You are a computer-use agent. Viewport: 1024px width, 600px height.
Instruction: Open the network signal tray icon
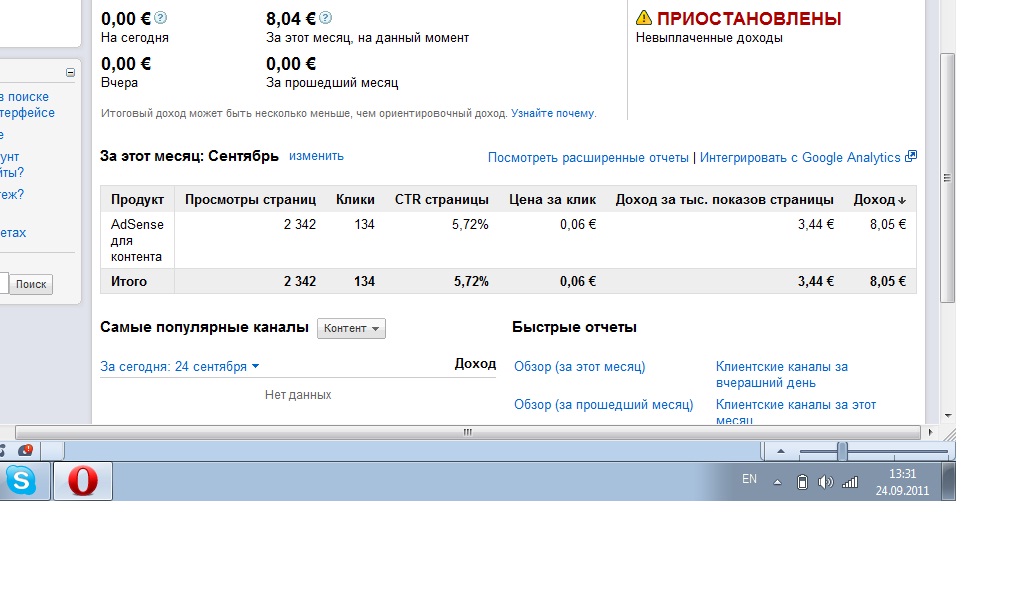(850, 482)
